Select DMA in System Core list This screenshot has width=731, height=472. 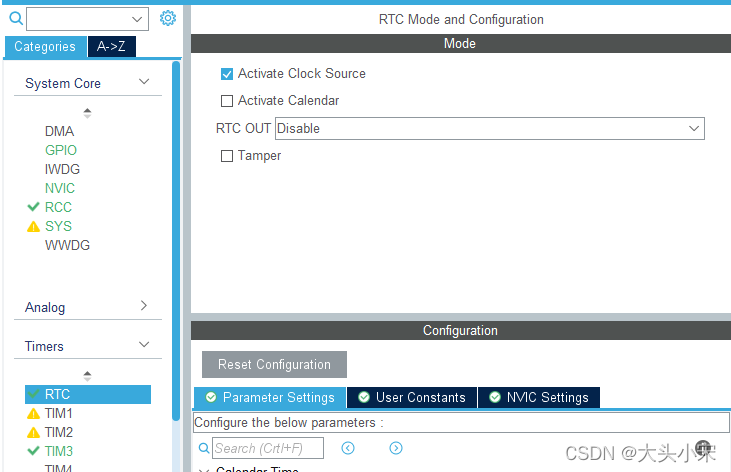coord(59,132)
